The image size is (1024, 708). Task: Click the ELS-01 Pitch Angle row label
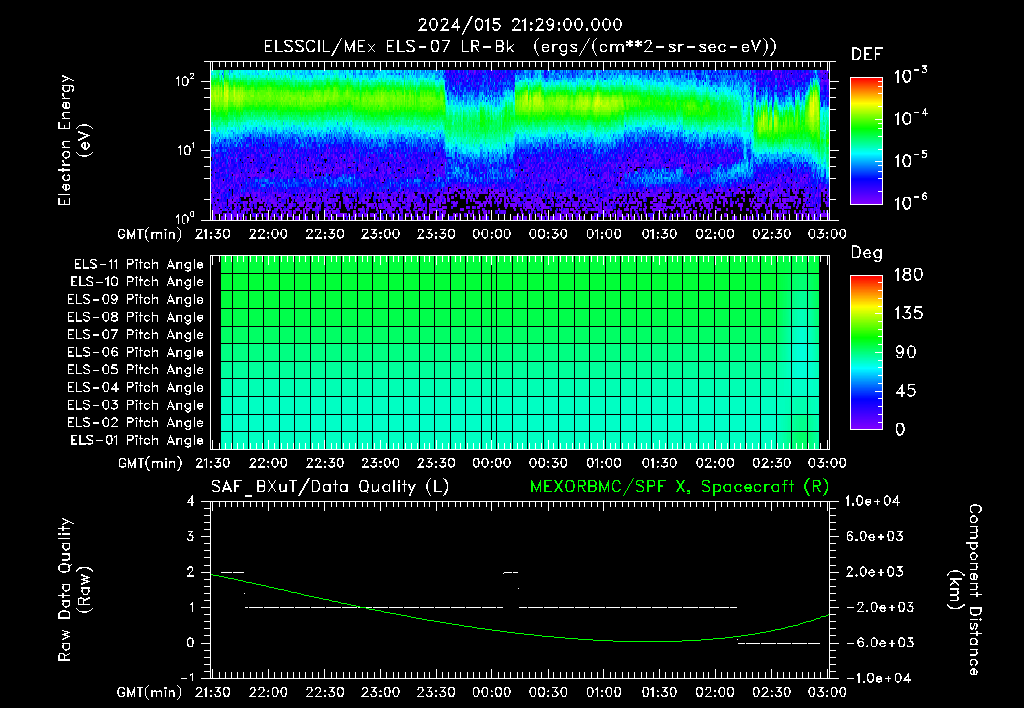137,440
